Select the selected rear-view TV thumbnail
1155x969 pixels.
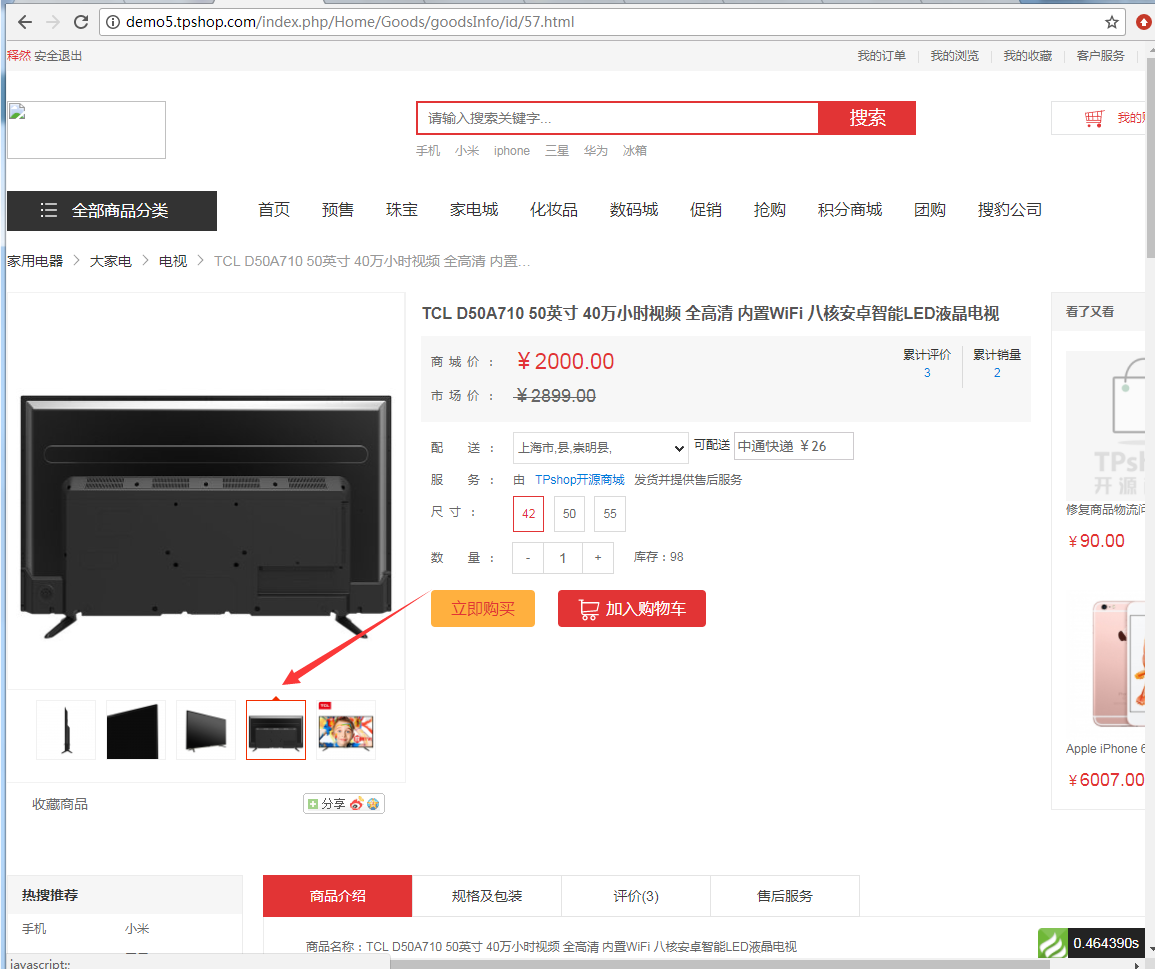[x=275, y=730]
